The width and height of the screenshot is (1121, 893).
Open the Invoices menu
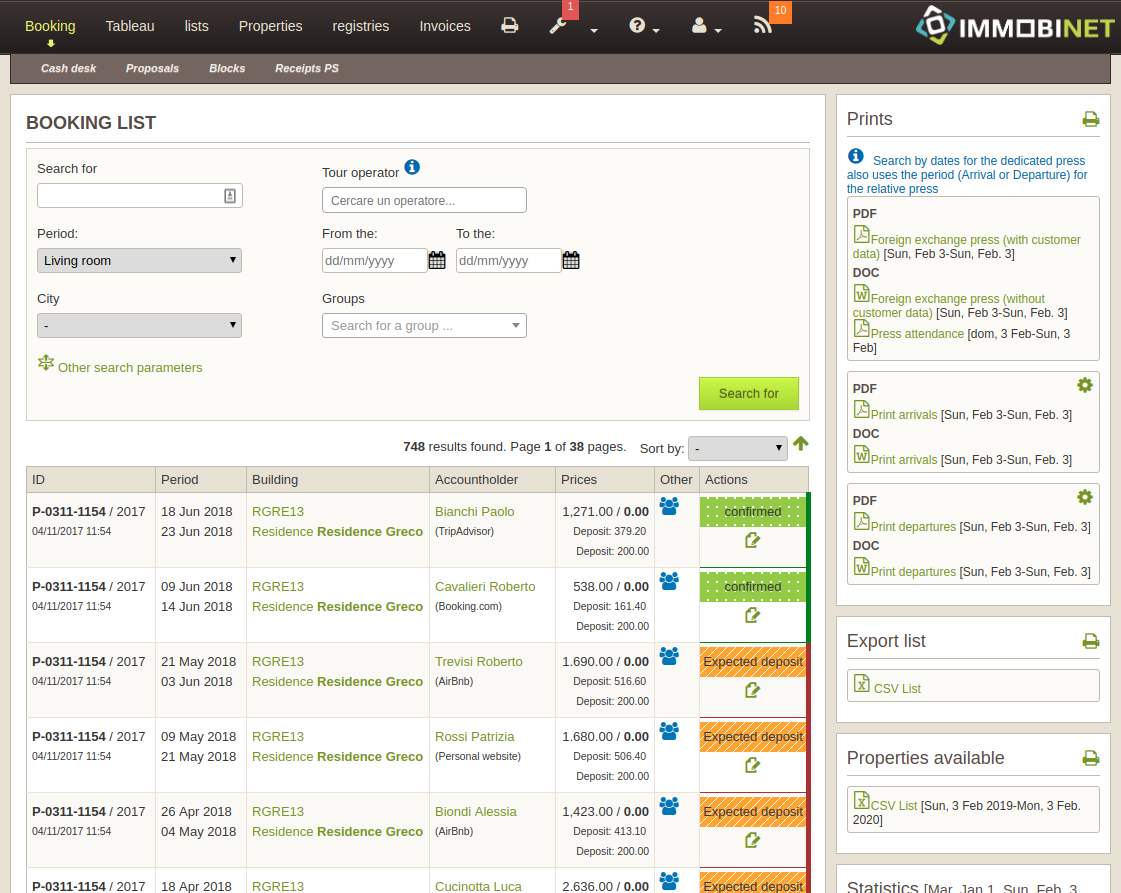coord(445,26)
